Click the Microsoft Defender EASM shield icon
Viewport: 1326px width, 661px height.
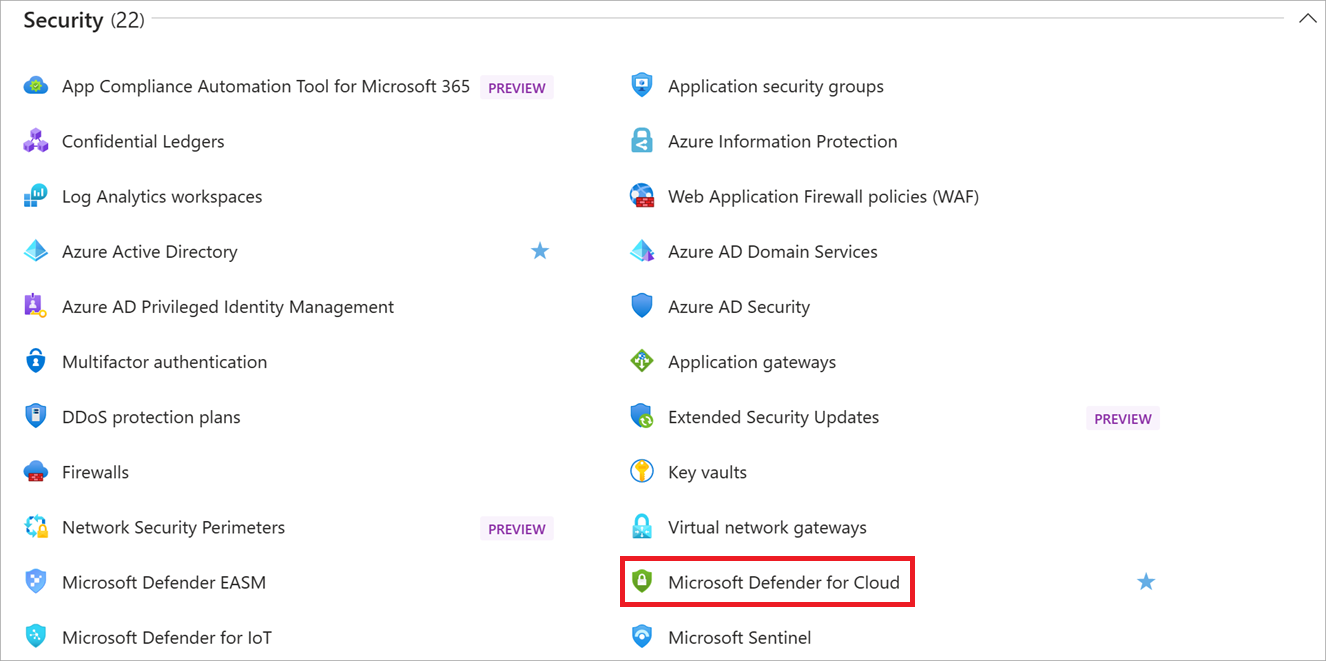(x=36, y=581)
